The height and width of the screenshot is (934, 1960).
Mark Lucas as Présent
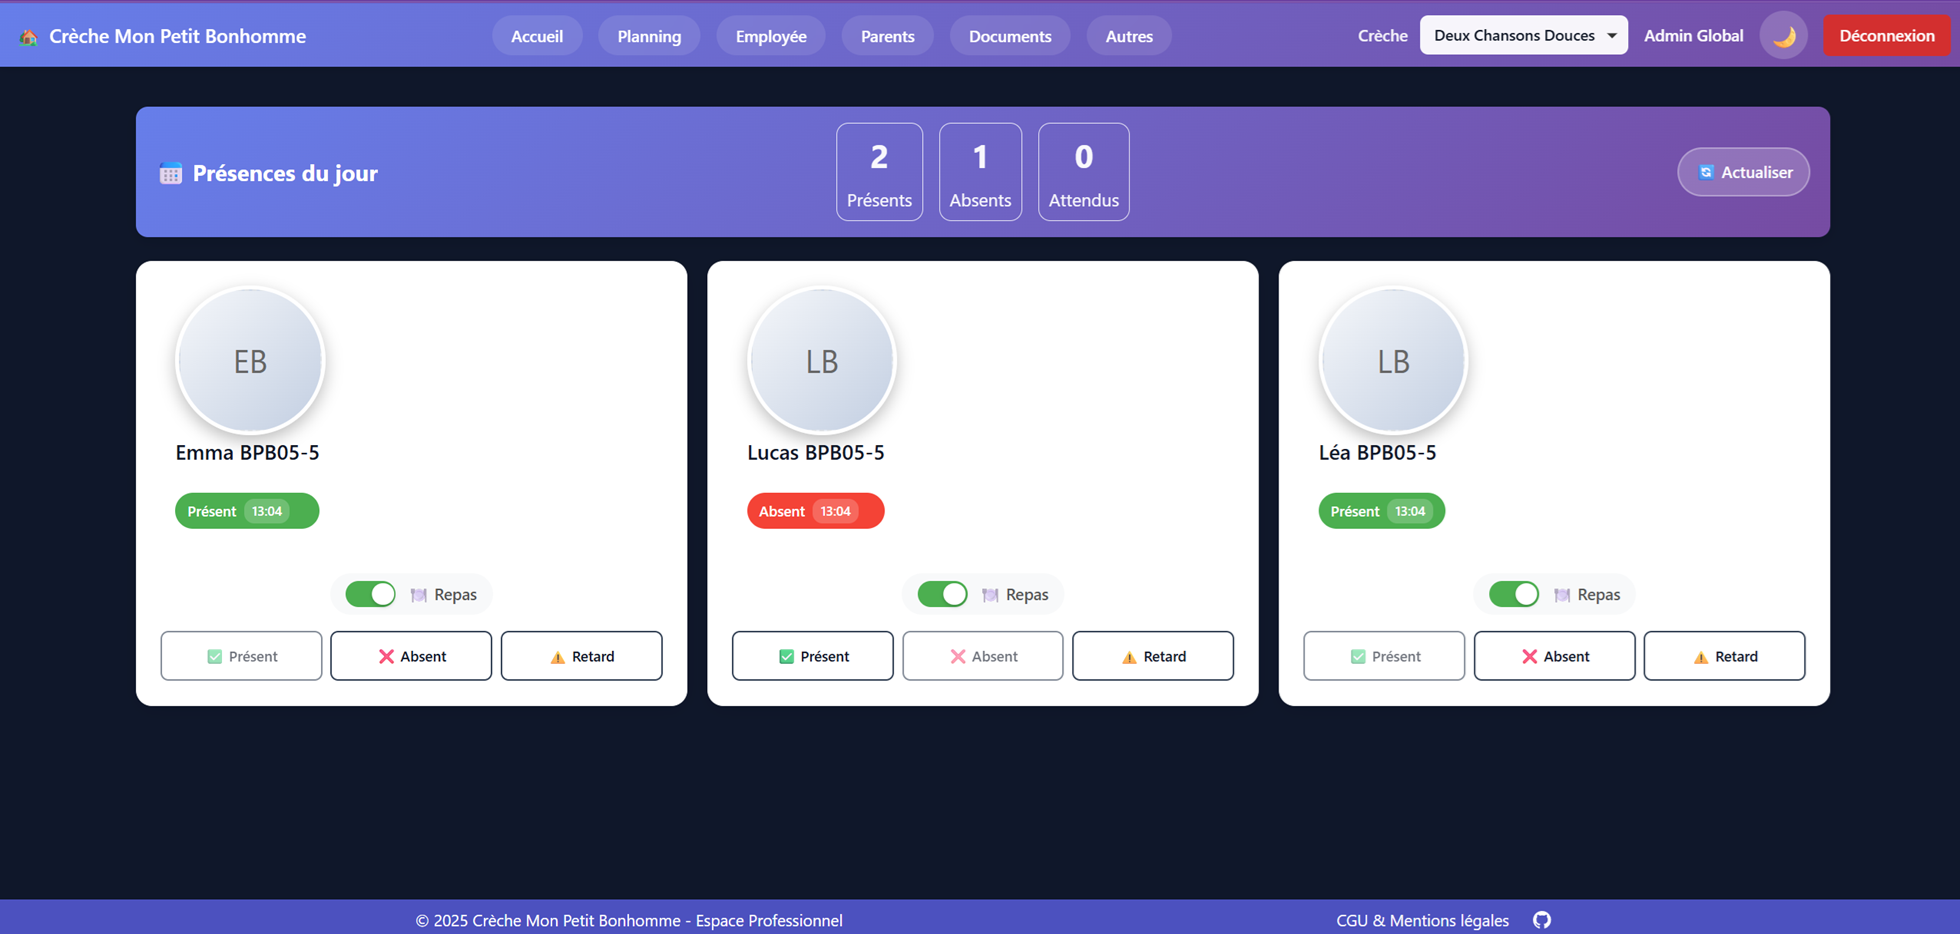point(813,656)
